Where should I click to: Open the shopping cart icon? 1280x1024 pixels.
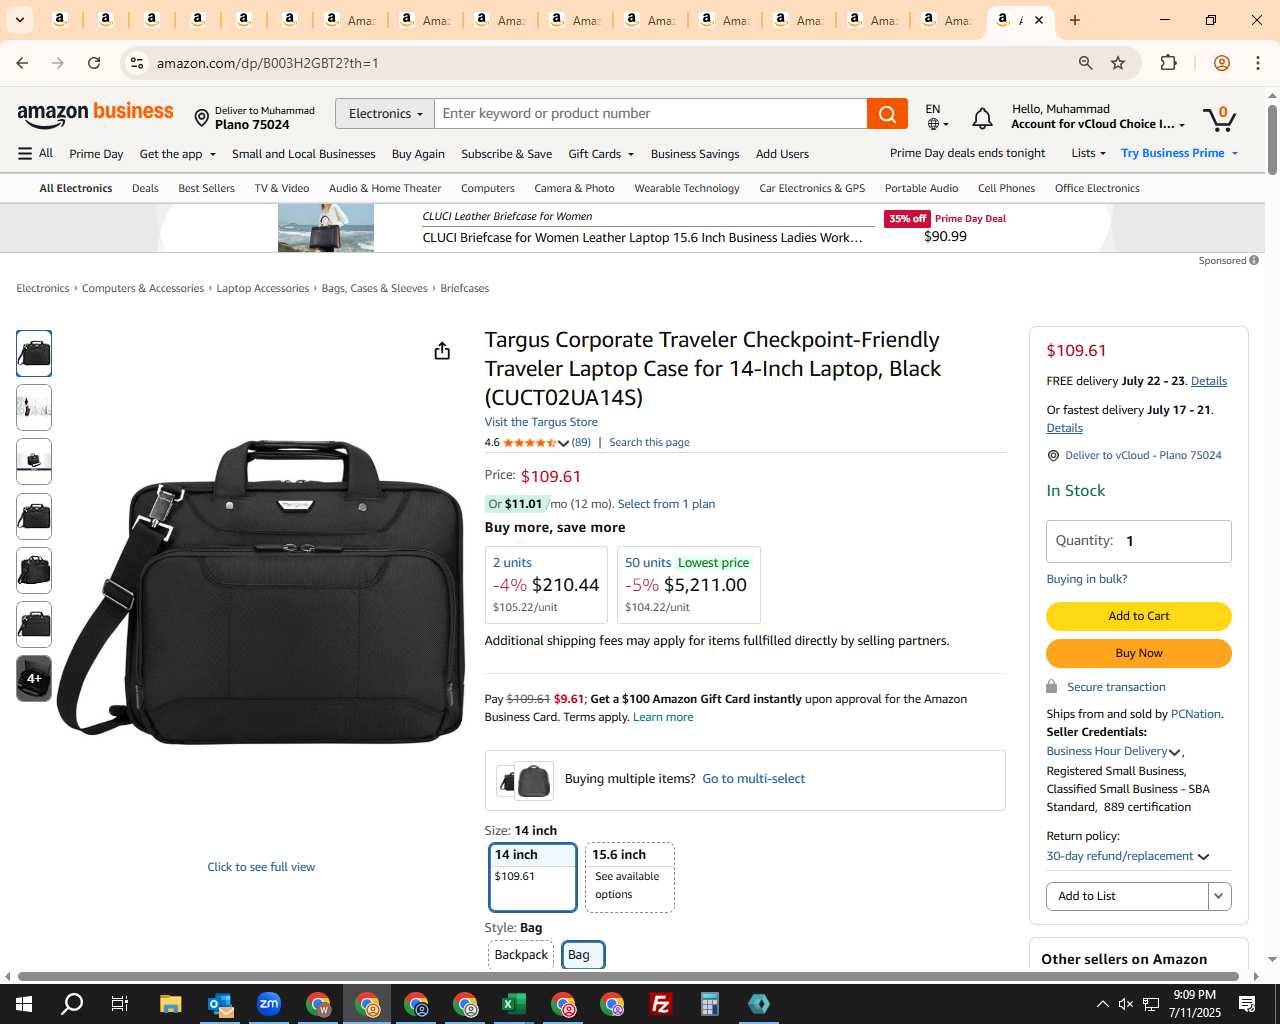click(x=1219, y=118)
